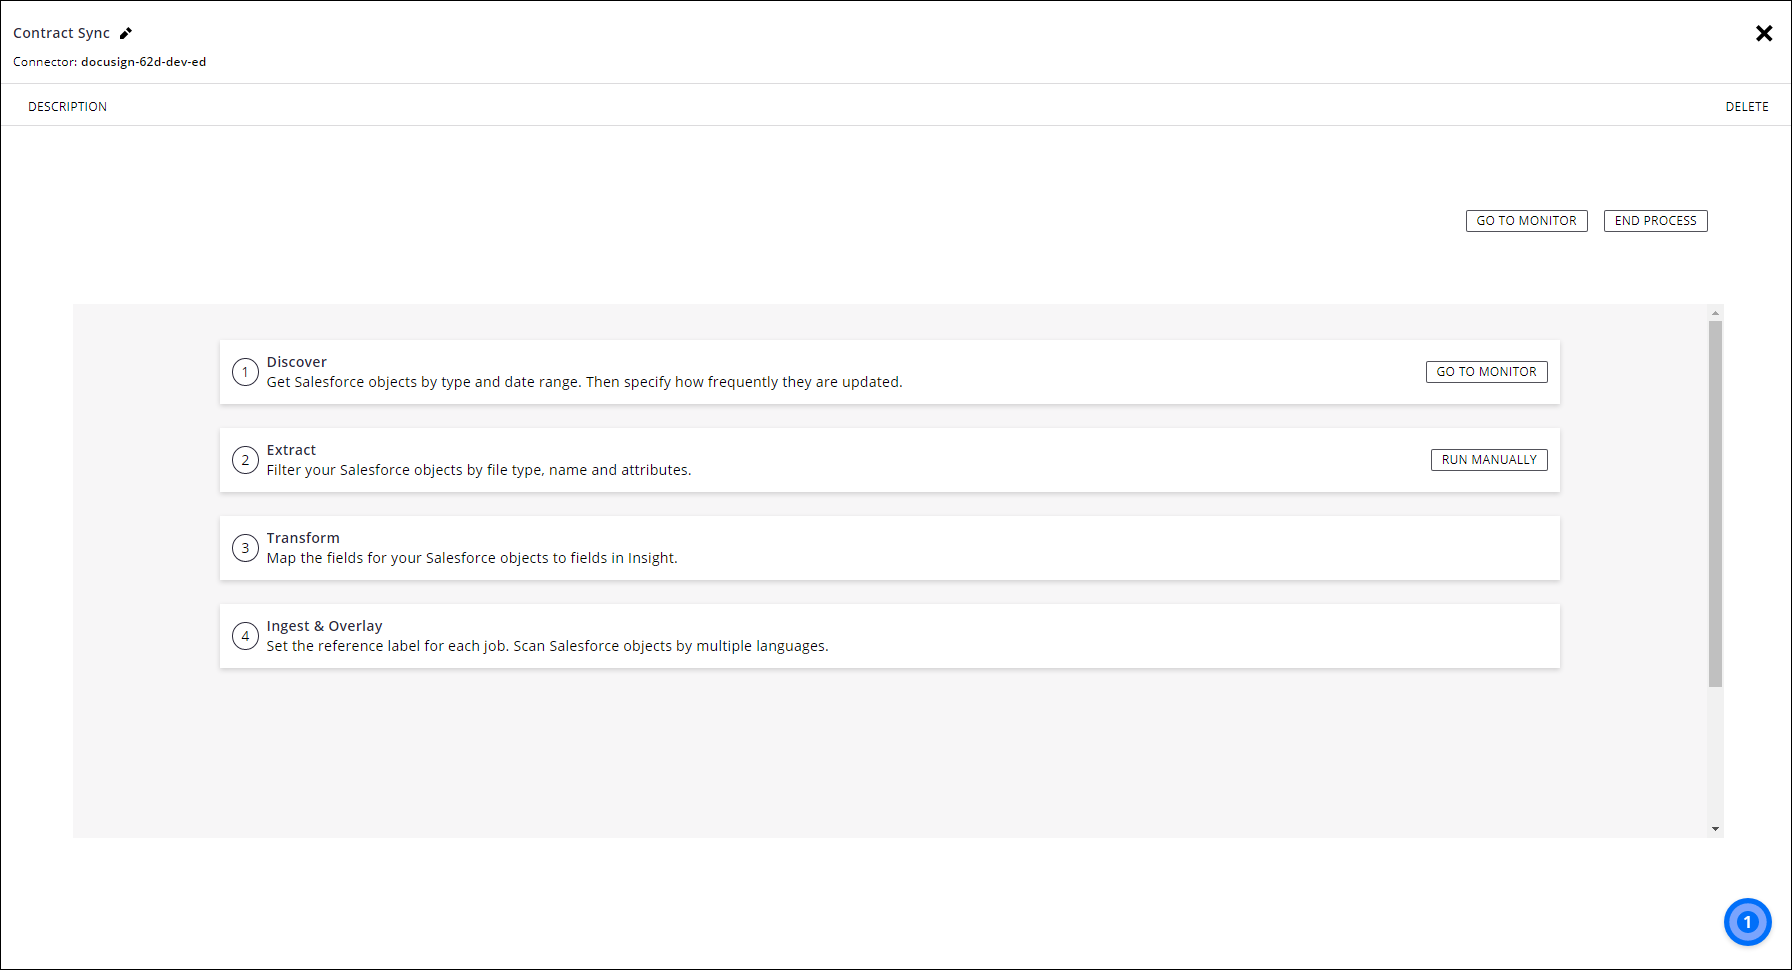Click GO TO MONITOR at the top right
The width and height of the screenshot is (1792, 970).
coord(1526,220)
